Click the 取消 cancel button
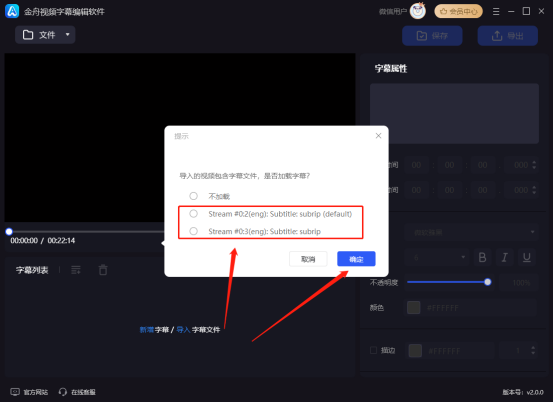The height and width of the screenshot is (403, 554). [x=308, y=259]
